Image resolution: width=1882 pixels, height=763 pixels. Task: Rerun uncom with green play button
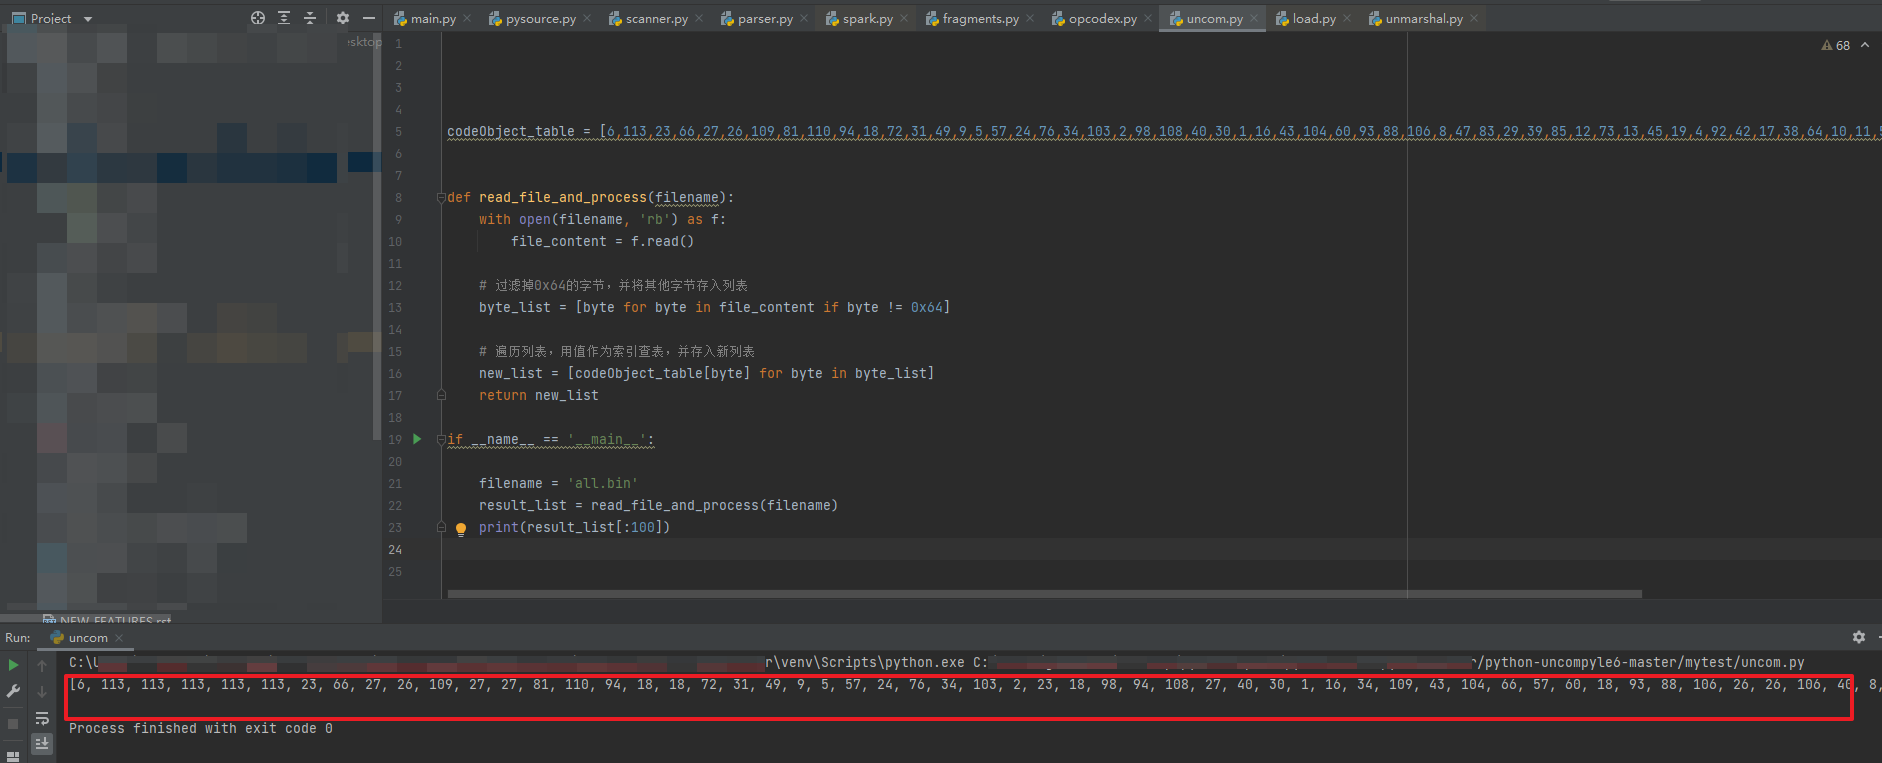pyautogui.click(x=13, y=665)
